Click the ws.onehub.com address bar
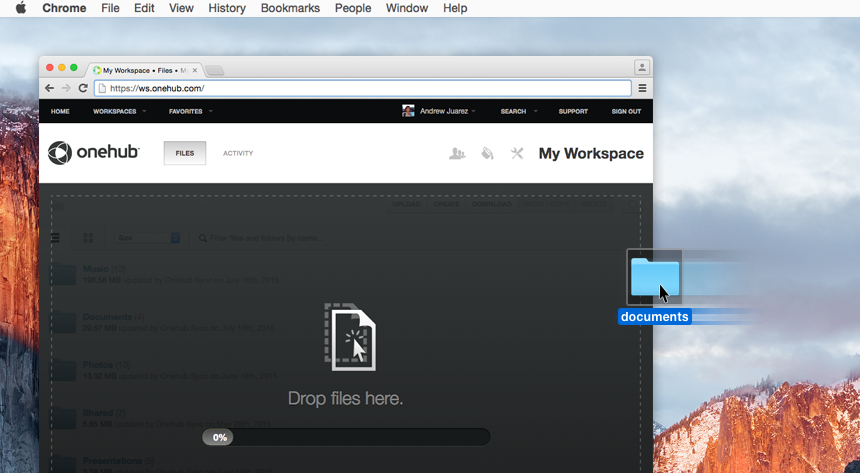The height and width of the screenshot is (473, 860). [x=363, y=88]
